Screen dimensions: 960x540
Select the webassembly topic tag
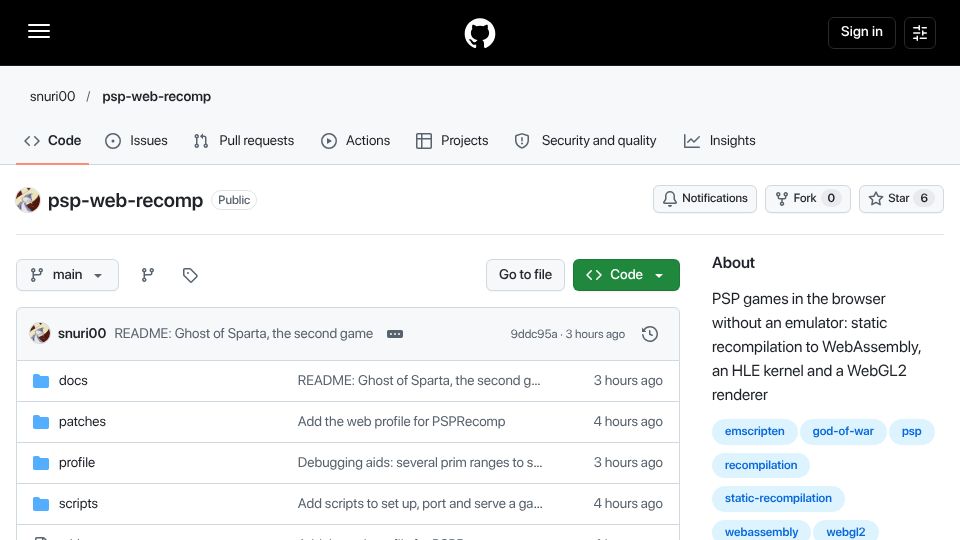761,532
